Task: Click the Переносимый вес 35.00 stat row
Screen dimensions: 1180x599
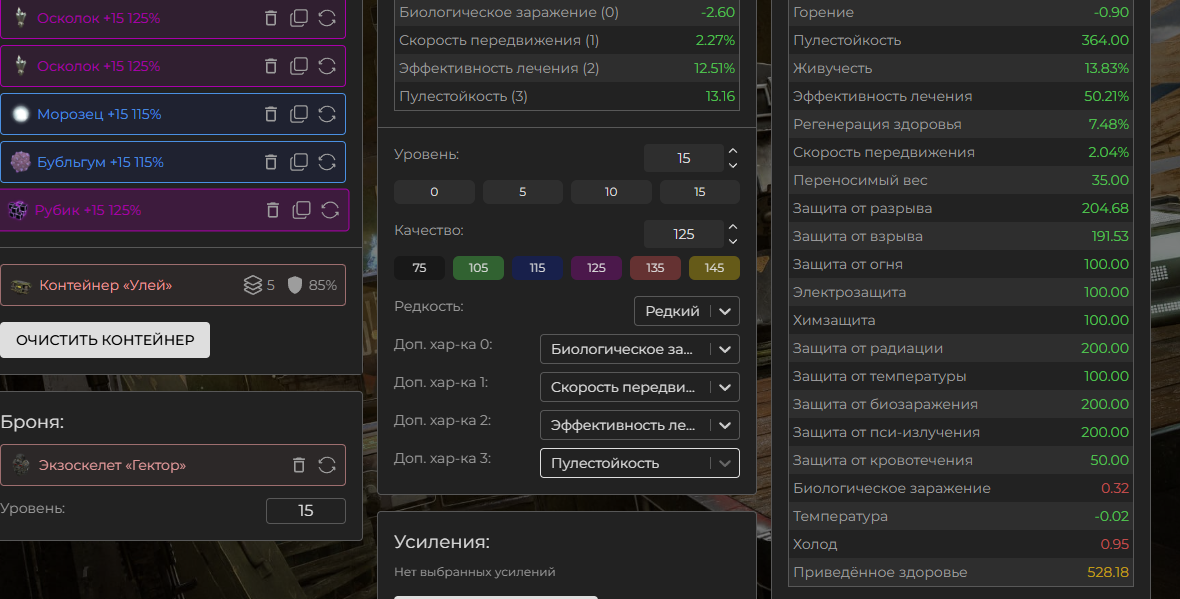Action: tap(960, 180)
